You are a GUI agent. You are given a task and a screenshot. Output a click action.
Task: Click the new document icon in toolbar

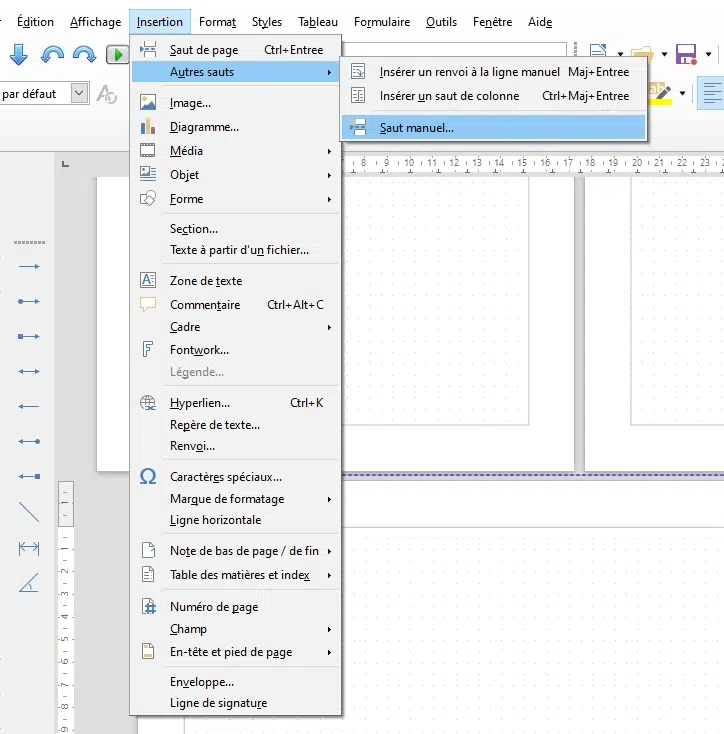pyautogui.click(x=599, y=51)
